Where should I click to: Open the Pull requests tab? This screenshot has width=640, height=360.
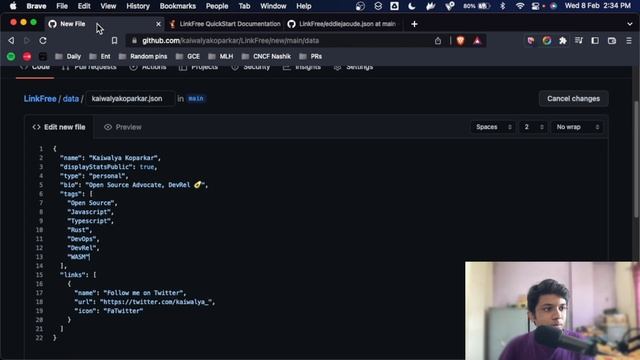coord(89,67)
